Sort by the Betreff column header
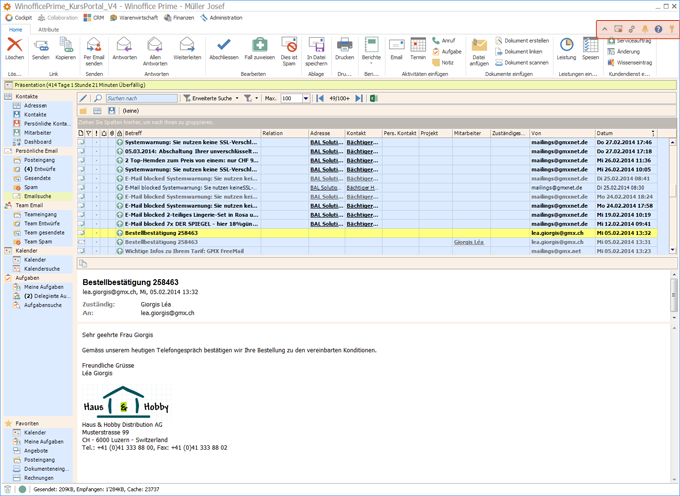The image size is (680, 496). [192, 133]
